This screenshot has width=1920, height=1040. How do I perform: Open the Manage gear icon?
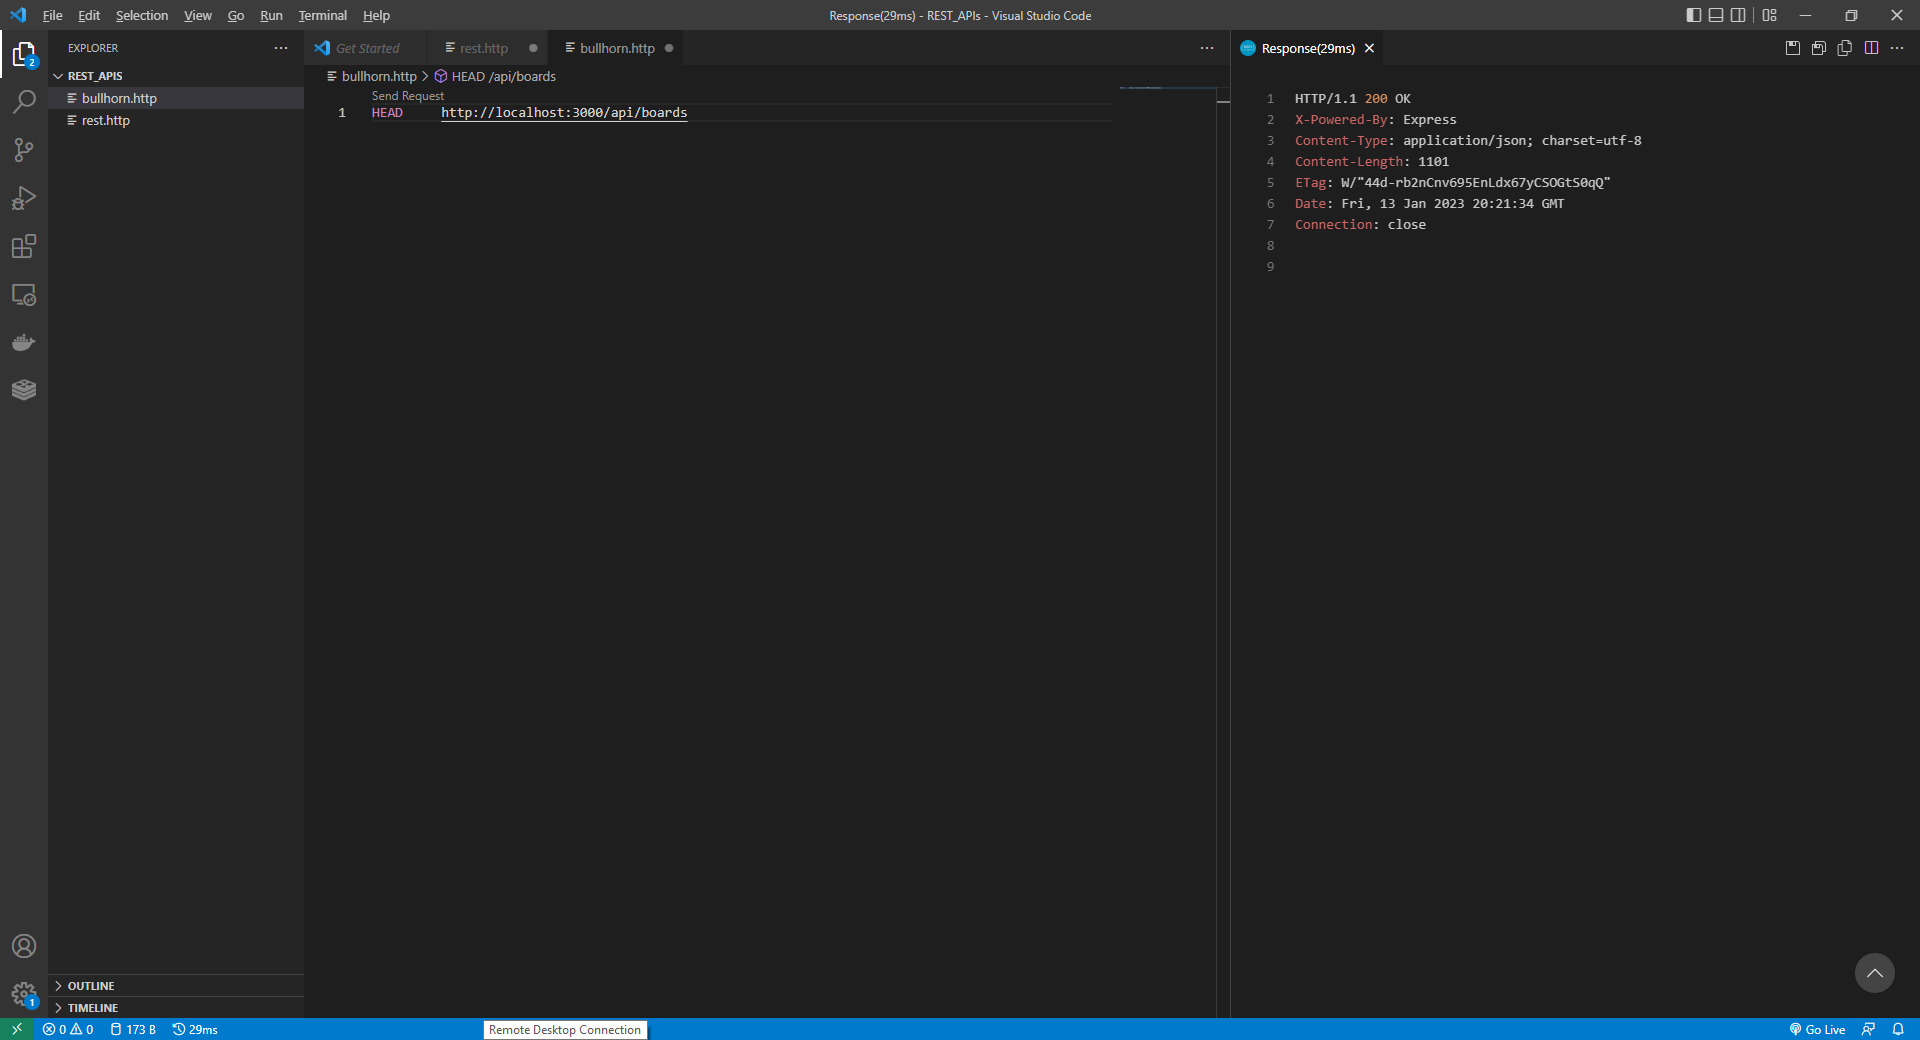click(24, 994)
